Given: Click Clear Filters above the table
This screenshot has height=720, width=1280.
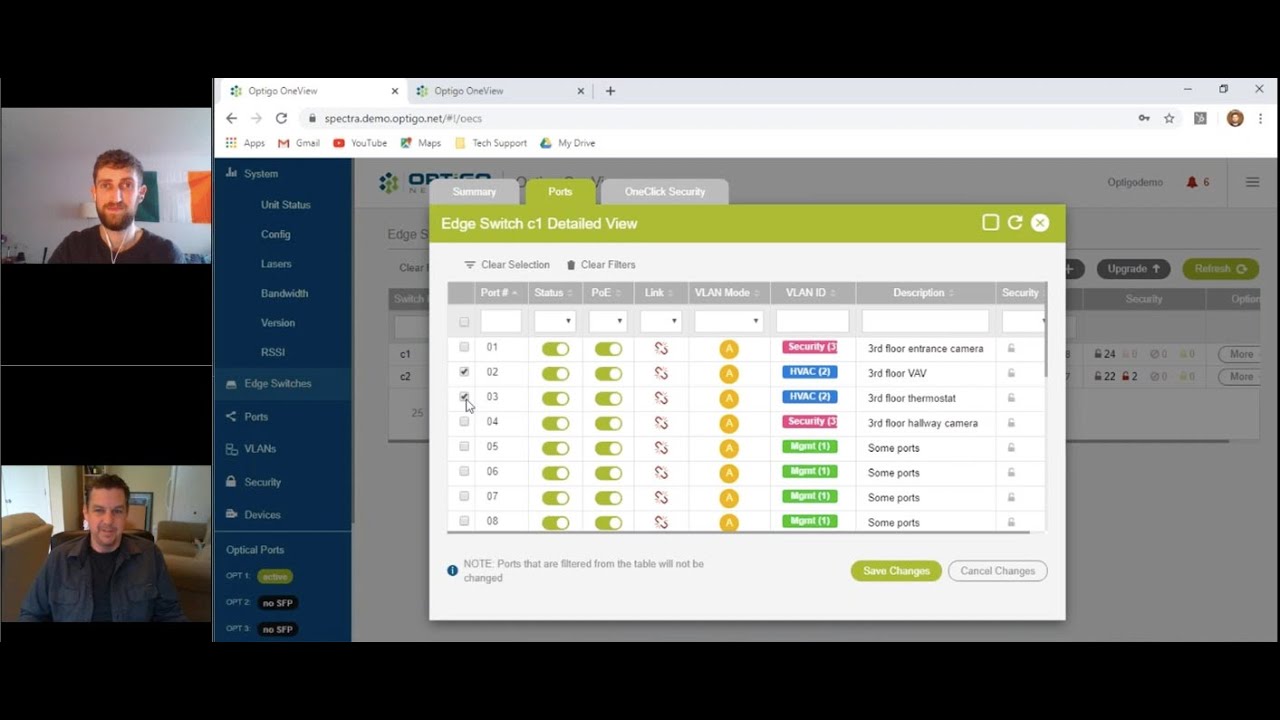Looking at the screenshot, I should [601, 265].
